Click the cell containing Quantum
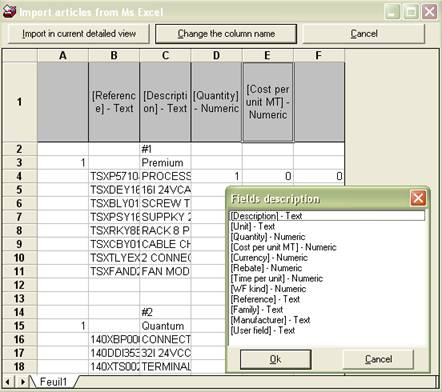This screenshot has width=442, height=392. [165, 326]
